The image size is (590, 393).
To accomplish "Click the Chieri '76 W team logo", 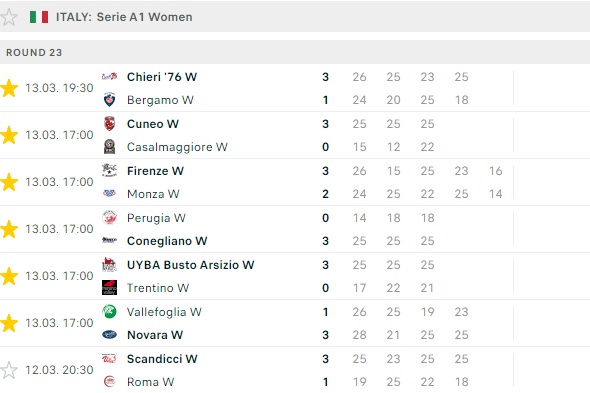I will (109, 77).
